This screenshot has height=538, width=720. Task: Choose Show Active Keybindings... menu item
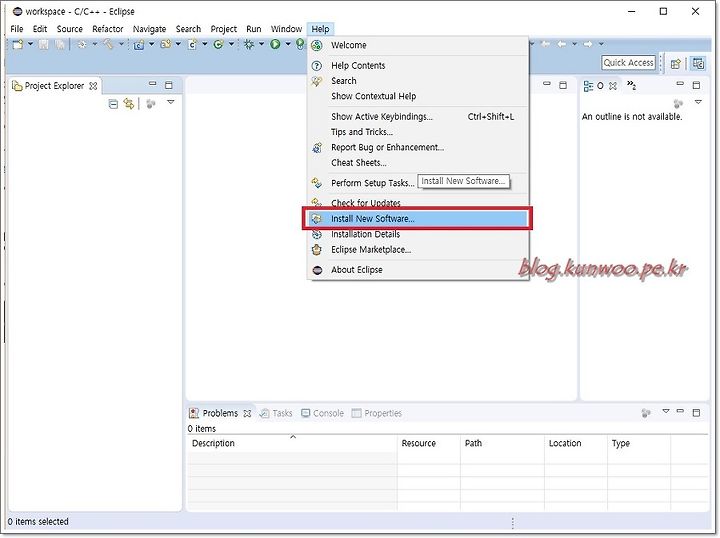click(x=417, y=117)
